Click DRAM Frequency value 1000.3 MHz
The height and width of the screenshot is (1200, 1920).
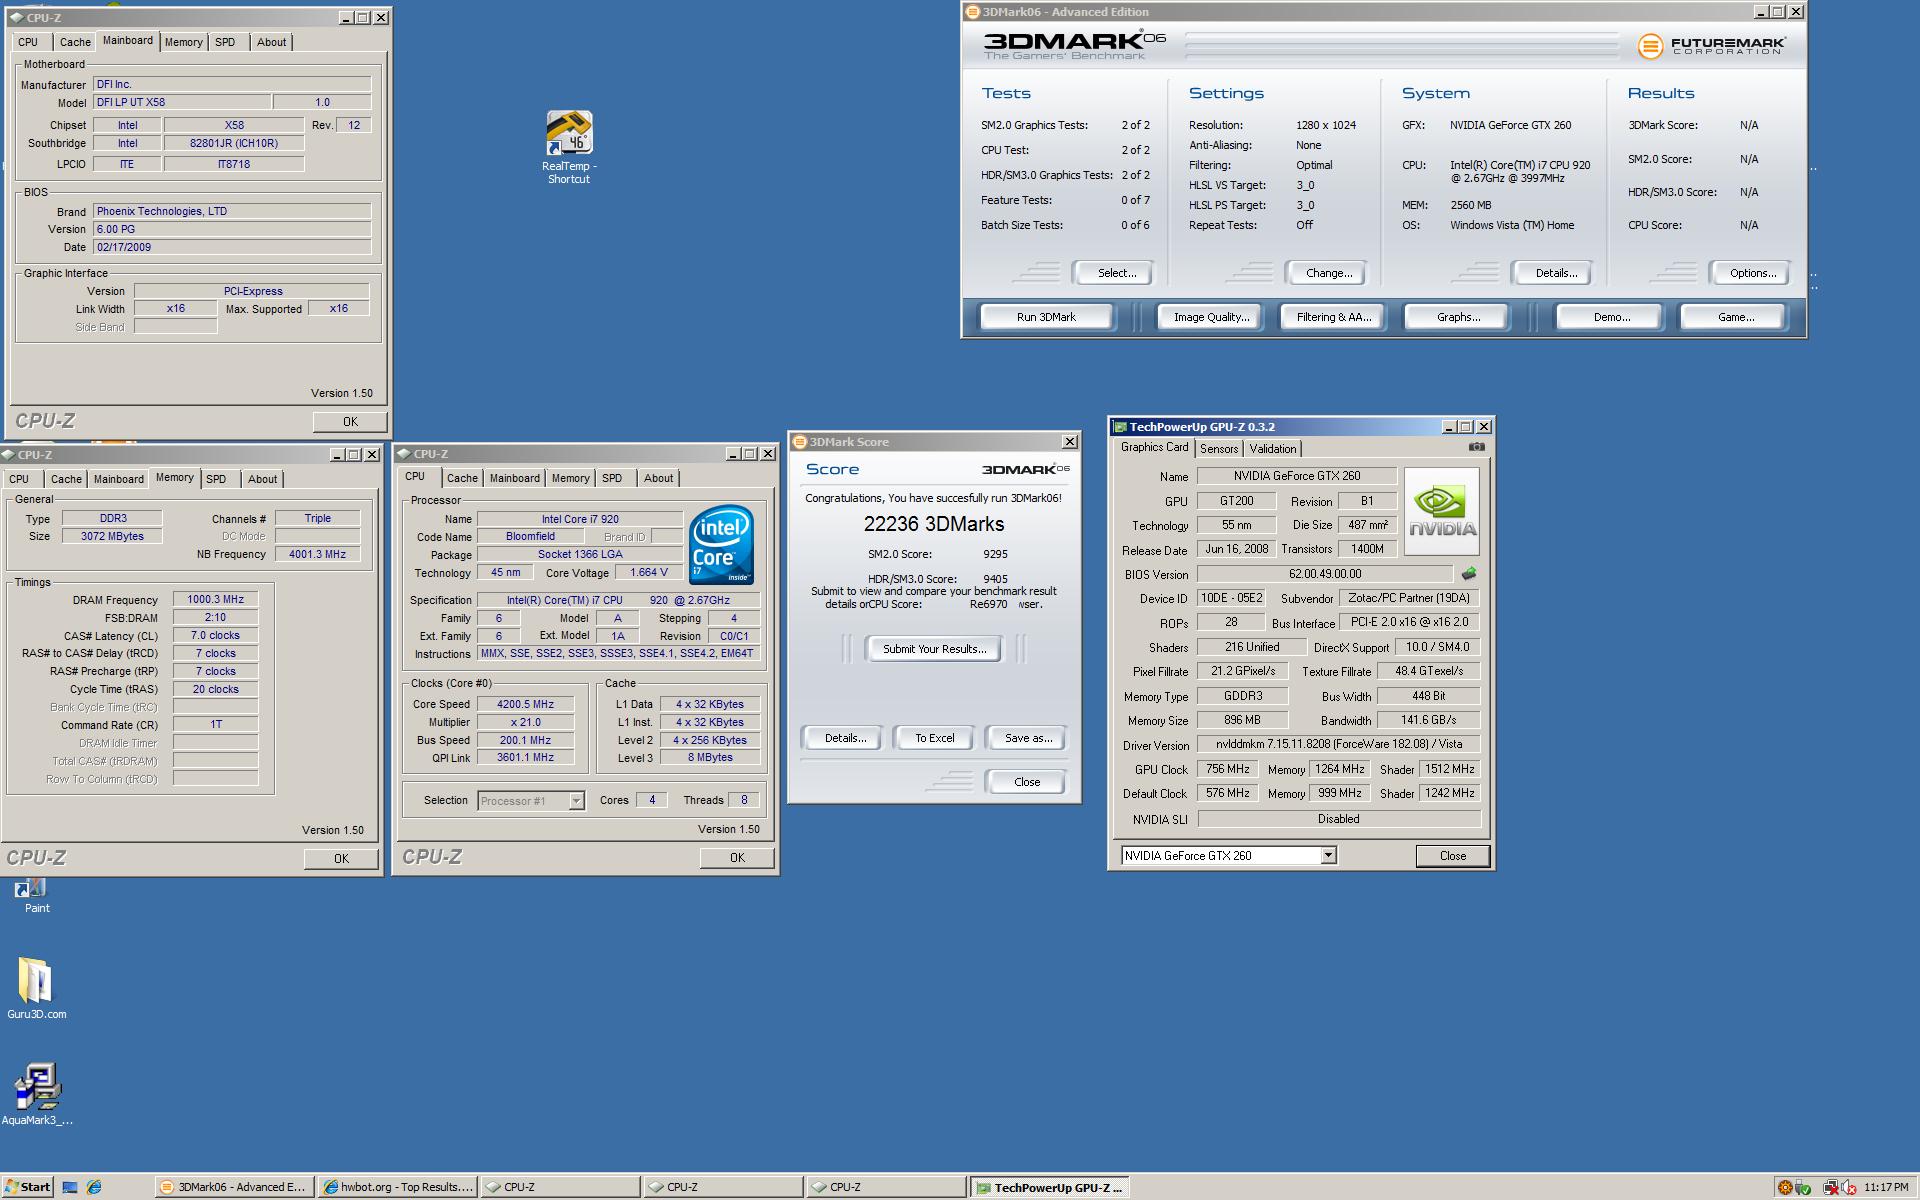215,599
